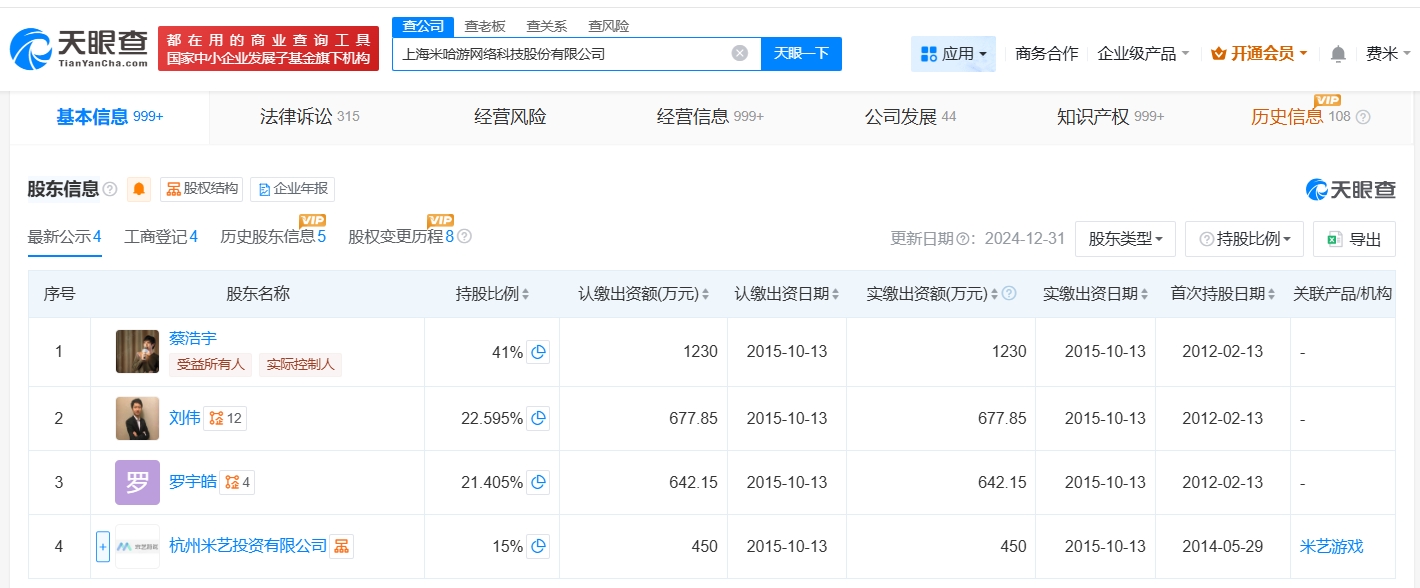Open the 持股比例 dropdown filter
This screenshot has height=588, width=1420.
click(x=1244, y=239)
